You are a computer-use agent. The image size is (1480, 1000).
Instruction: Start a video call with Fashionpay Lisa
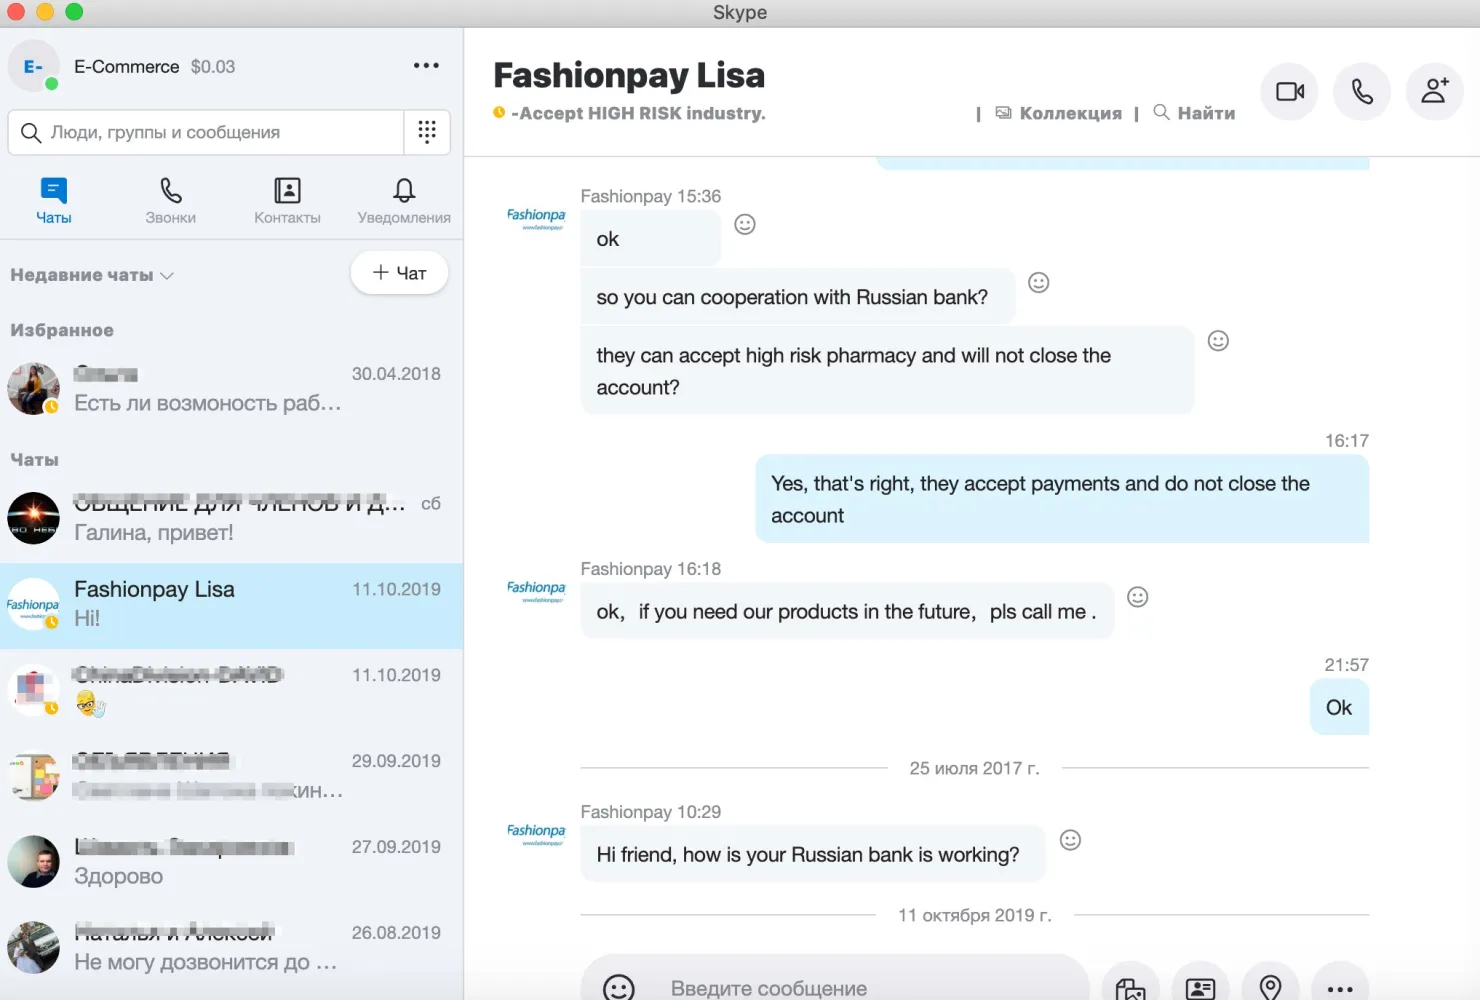[x=1289, y=92]
